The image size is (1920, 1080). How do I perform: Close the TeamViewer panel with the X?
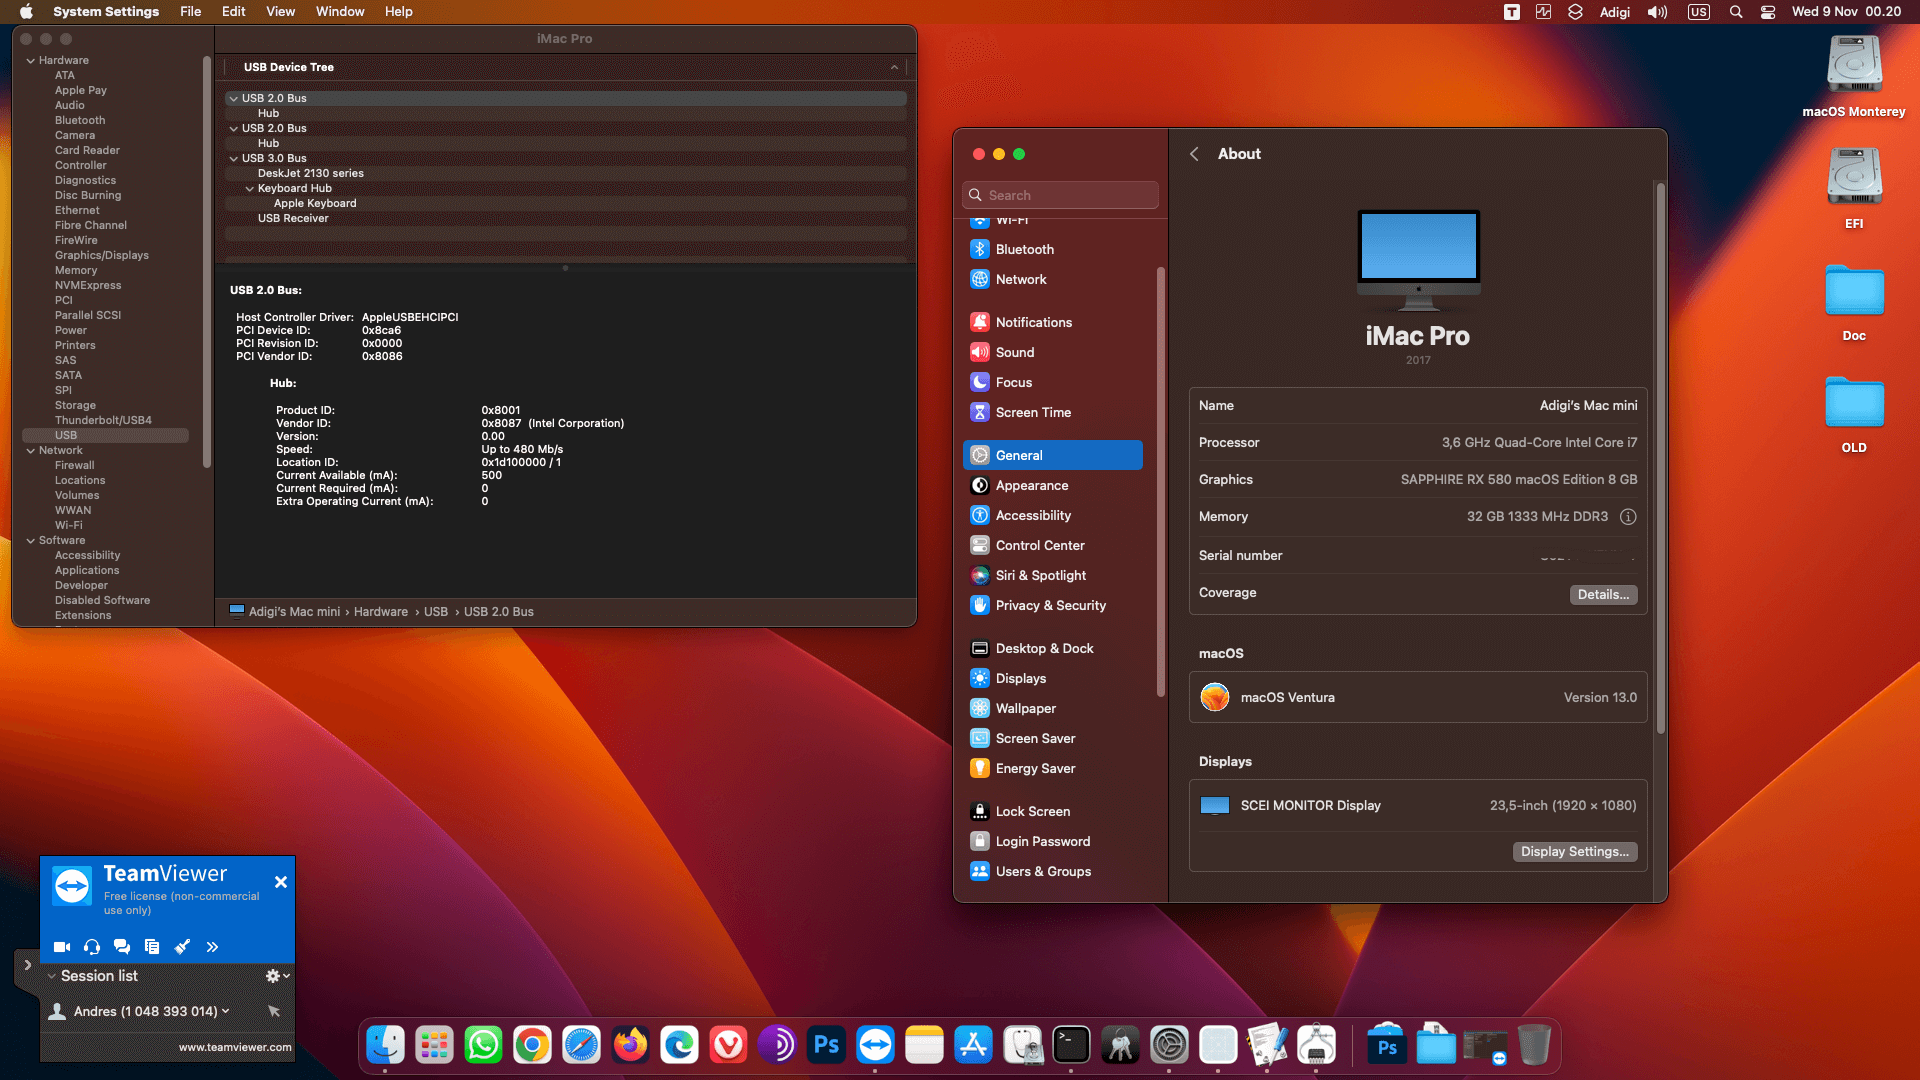281,882
